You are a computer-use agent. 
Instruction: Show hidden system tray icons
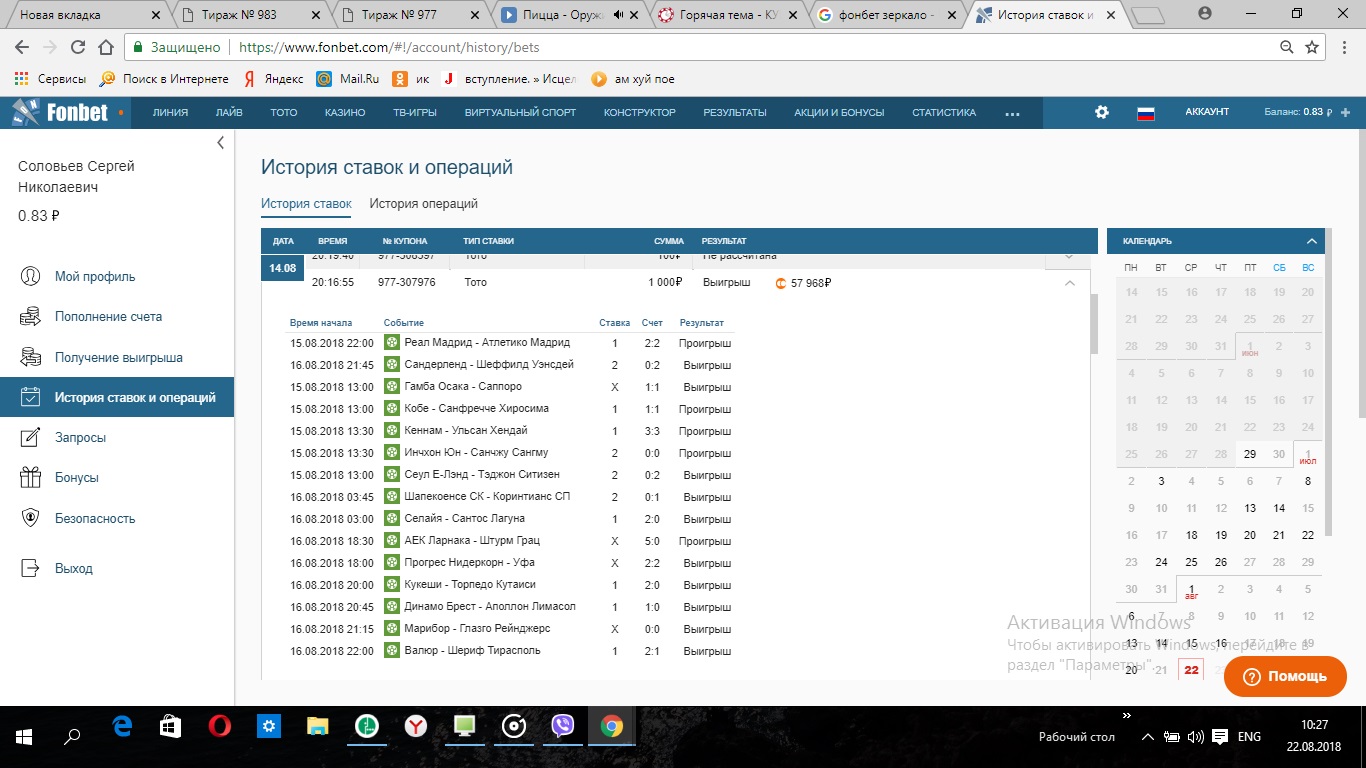coord(1146,737)
